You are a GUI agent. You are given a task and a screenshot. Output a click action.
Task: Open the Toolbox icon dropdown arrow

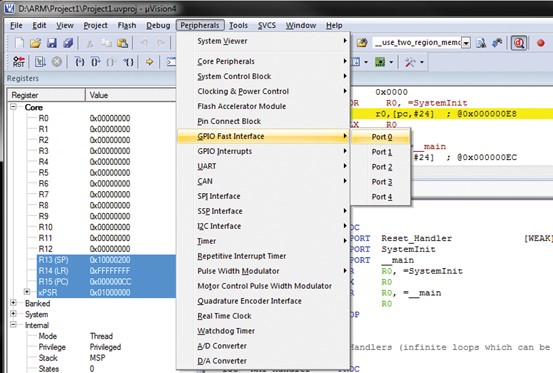422,62
